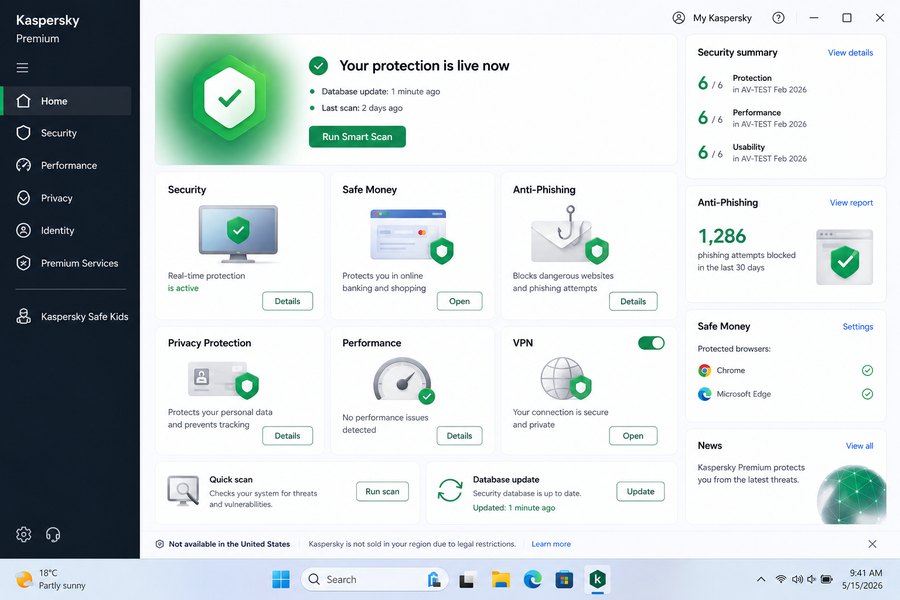Screen dimensions: 900x600
Task: Open the weather widget showing 18°C
Action: 51,579
